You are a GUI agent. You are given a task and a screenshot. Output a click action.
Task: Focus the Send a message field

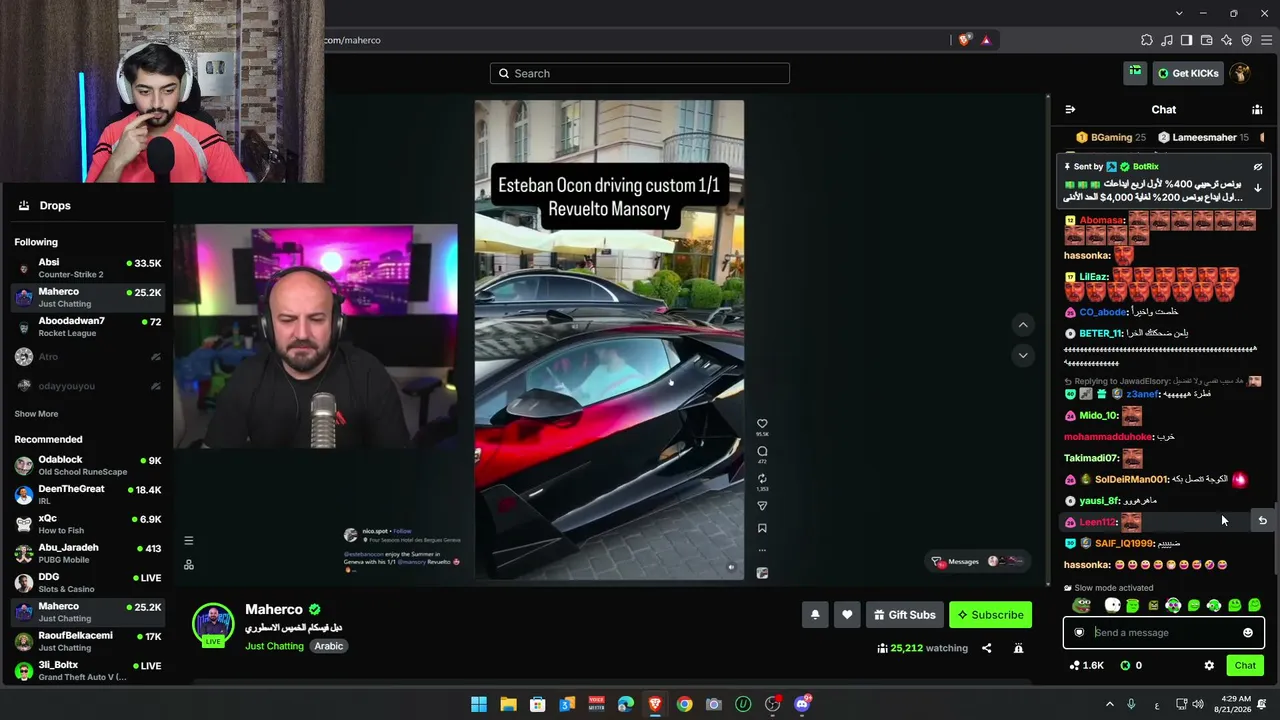[1164, 633]
